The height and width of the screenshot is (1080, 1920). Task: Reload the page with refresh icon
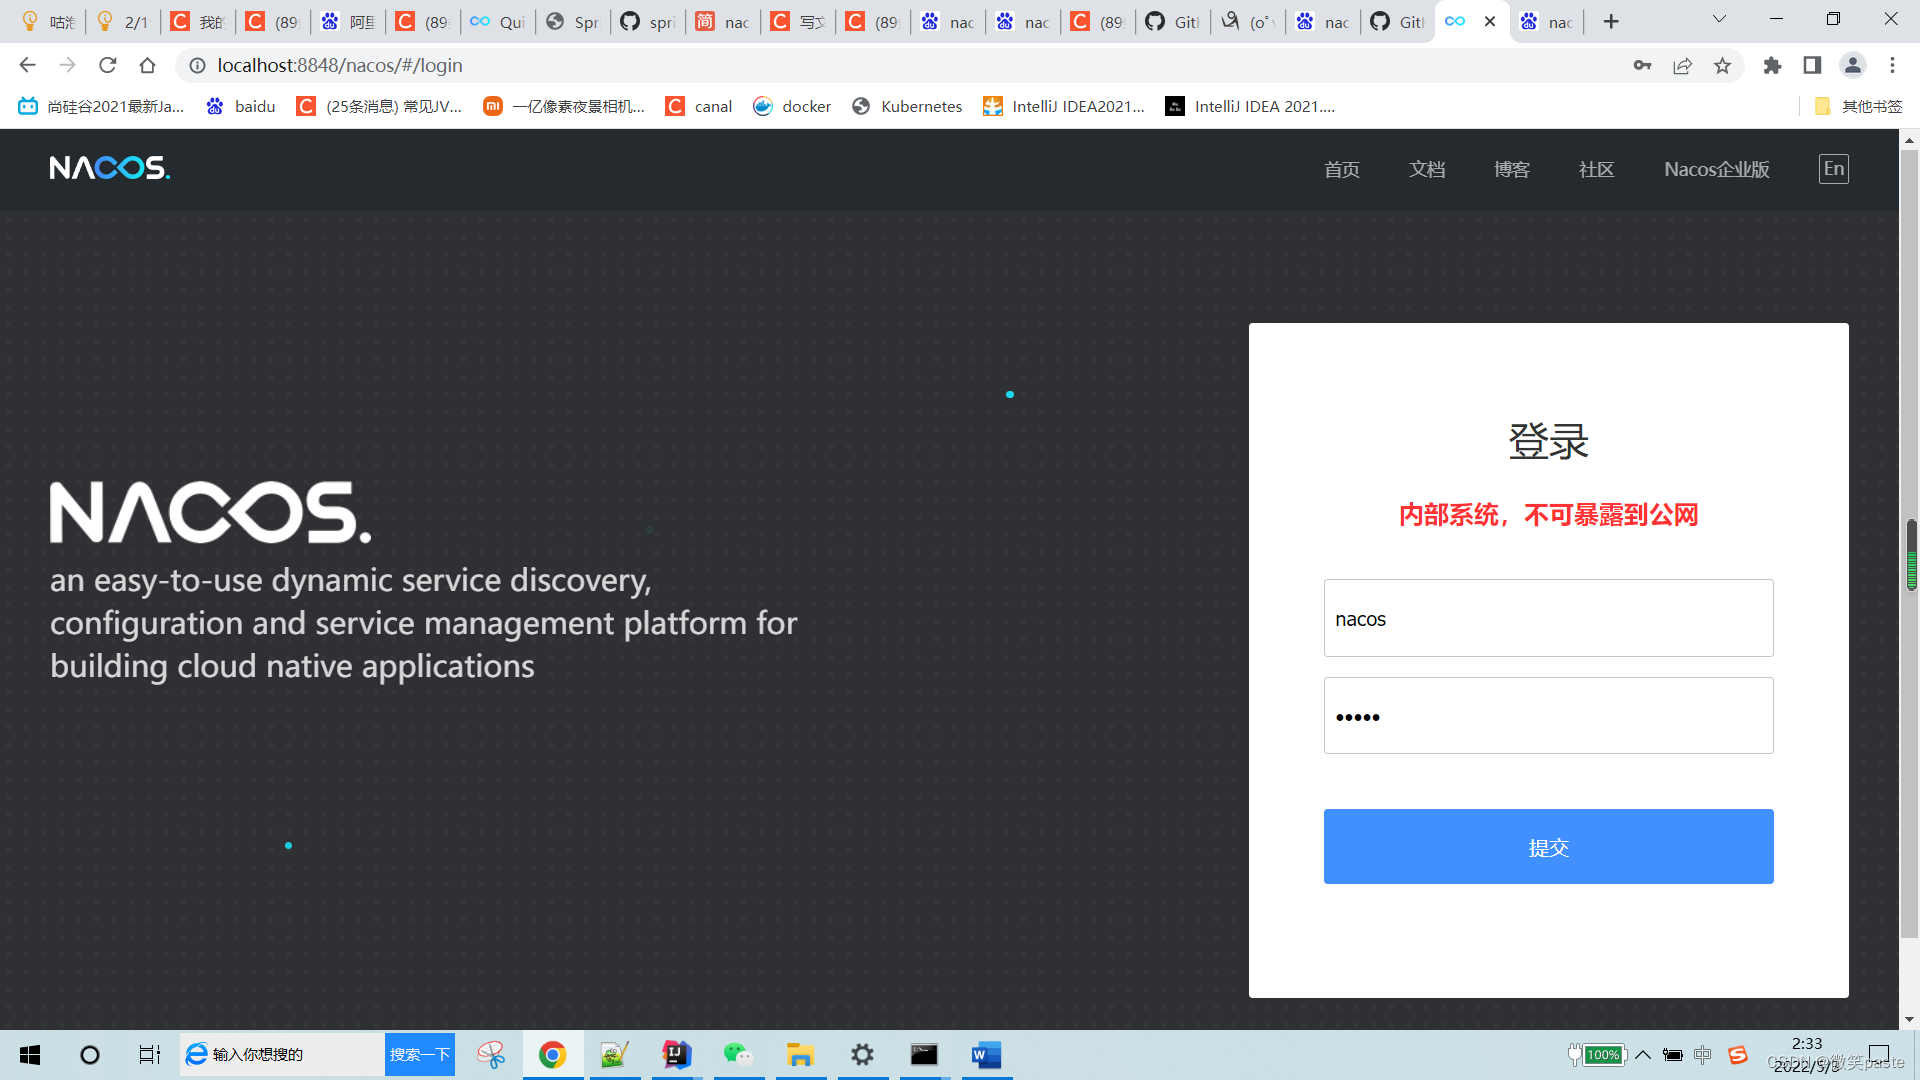pos(107,65)
